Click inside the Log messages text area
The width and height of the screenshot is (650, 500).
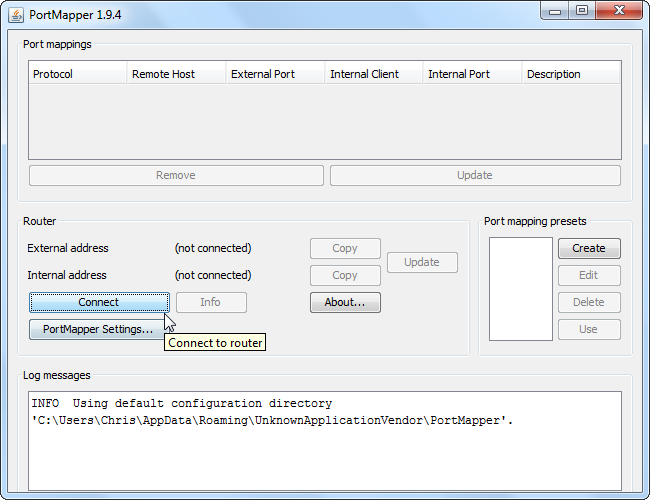[325, 441]
